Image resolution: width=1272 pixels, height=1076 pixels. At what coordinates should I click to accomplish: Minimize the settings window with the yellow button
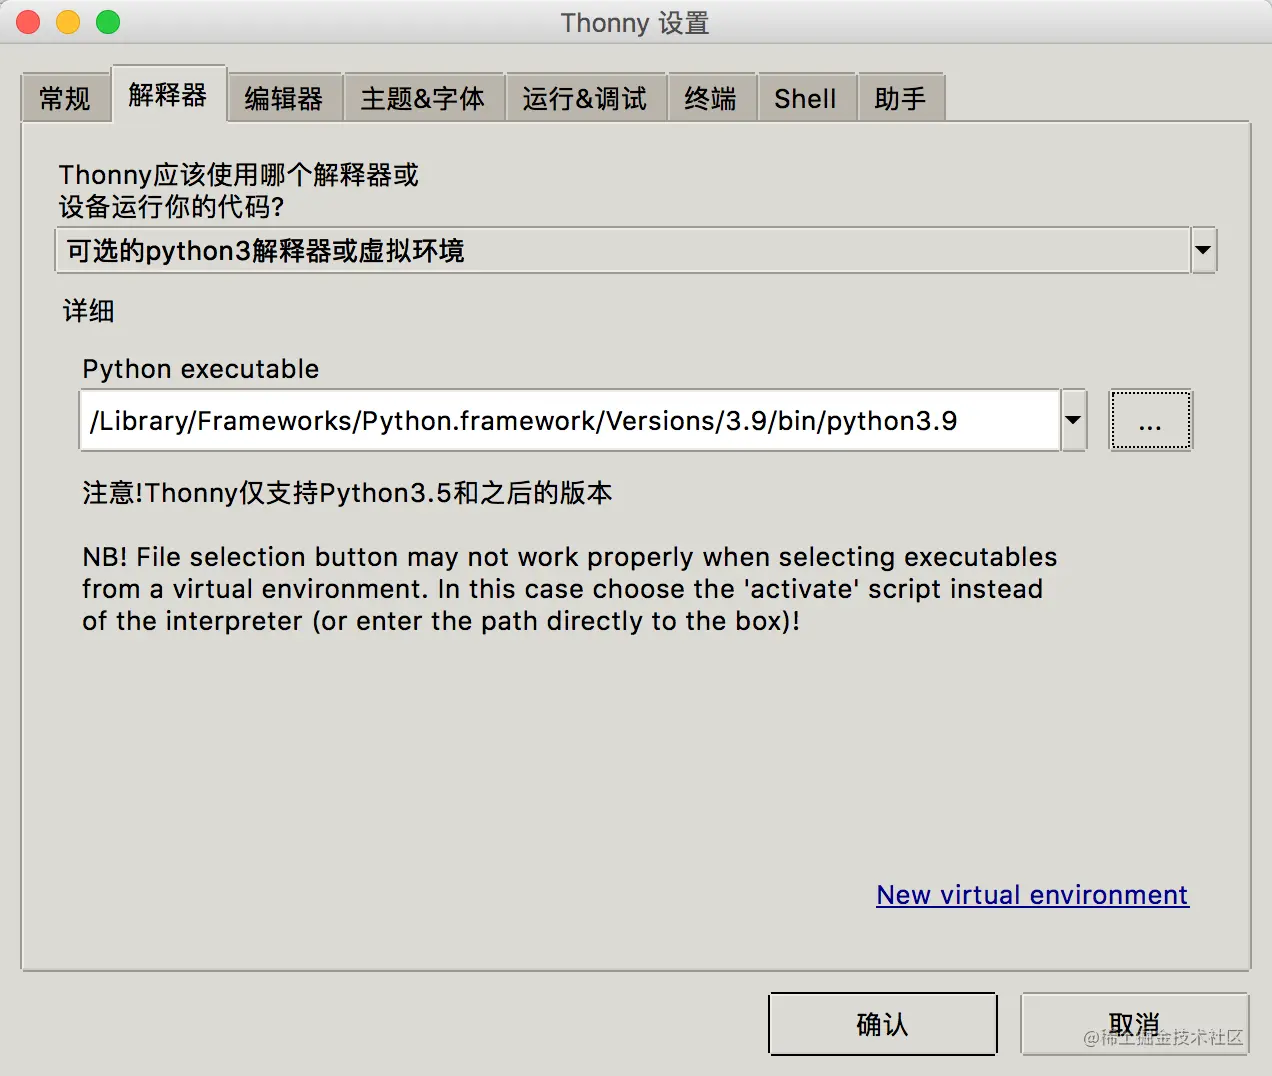tap(68, 22)
